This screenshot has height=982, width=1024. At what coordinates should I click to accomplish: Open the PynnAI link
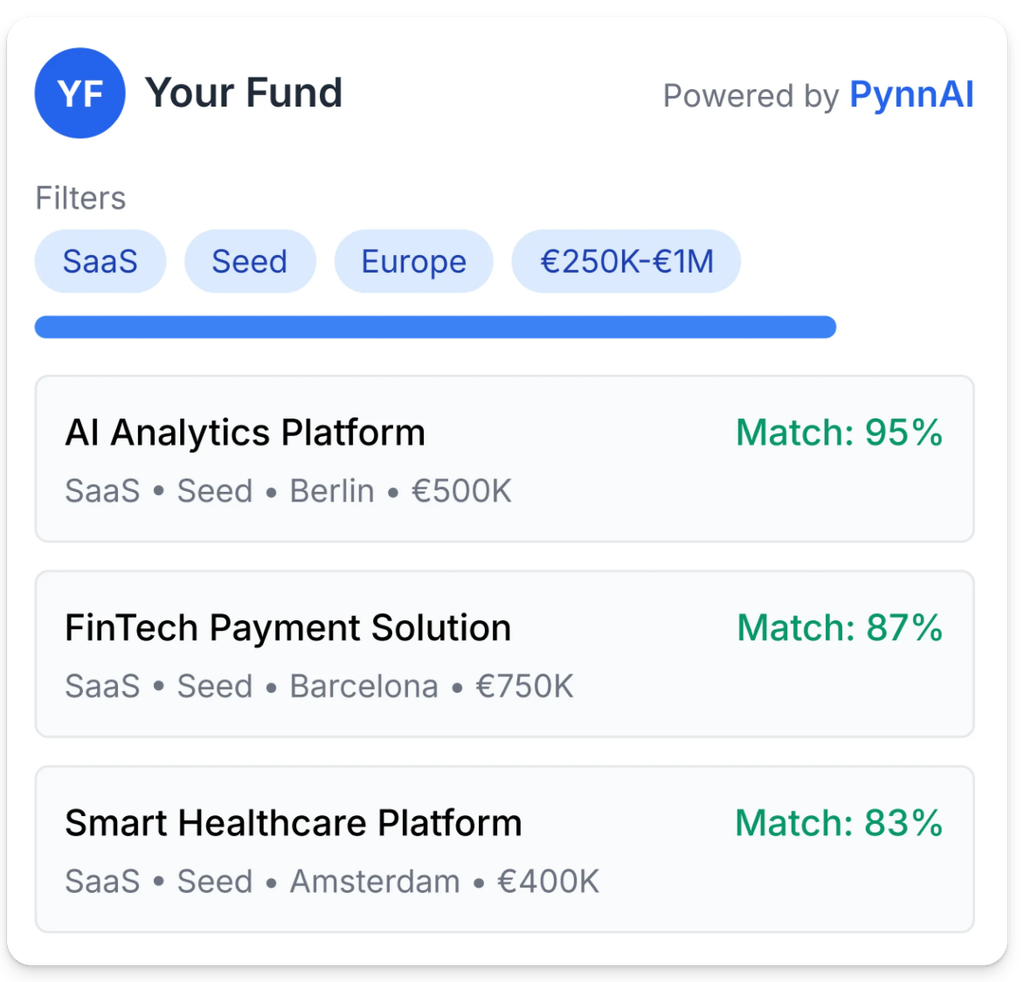tap(911, 95)
